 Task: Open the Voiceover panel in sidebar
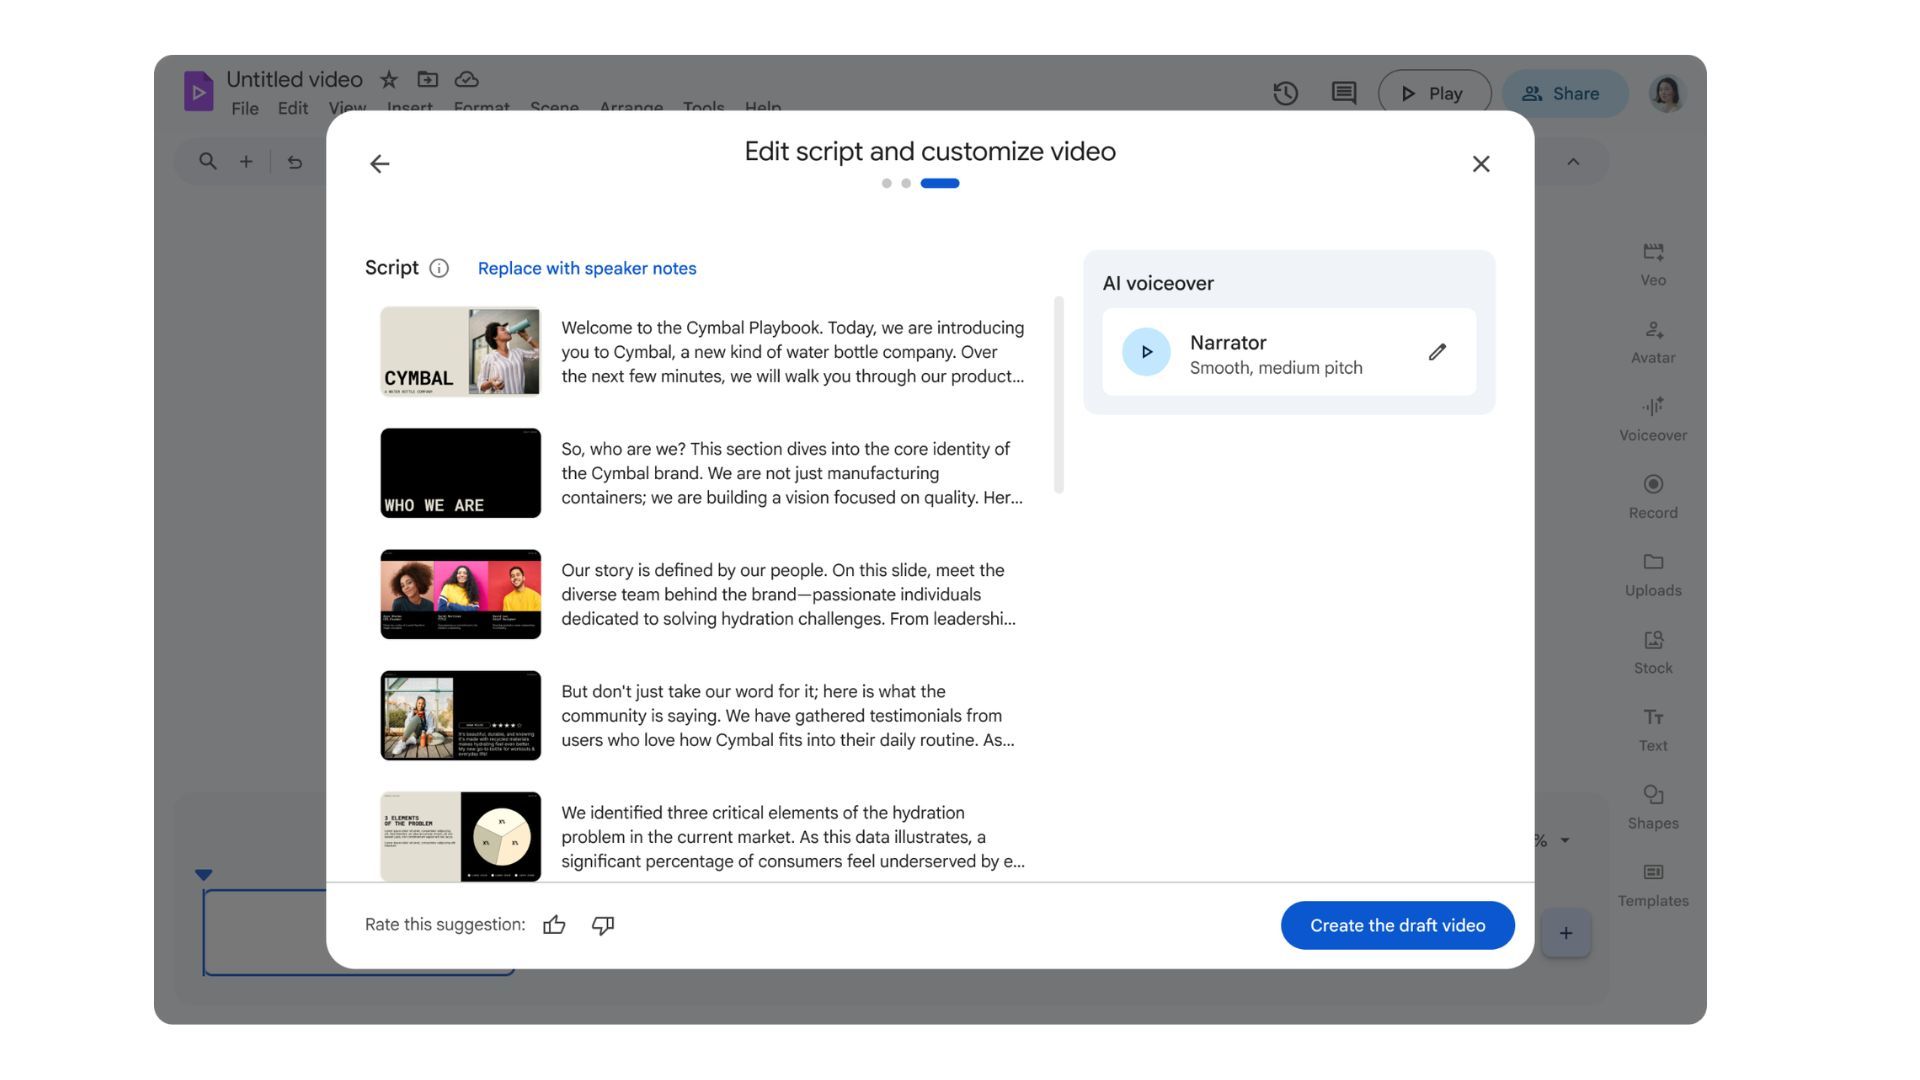pyautogui.click(x=1653, y=419)
